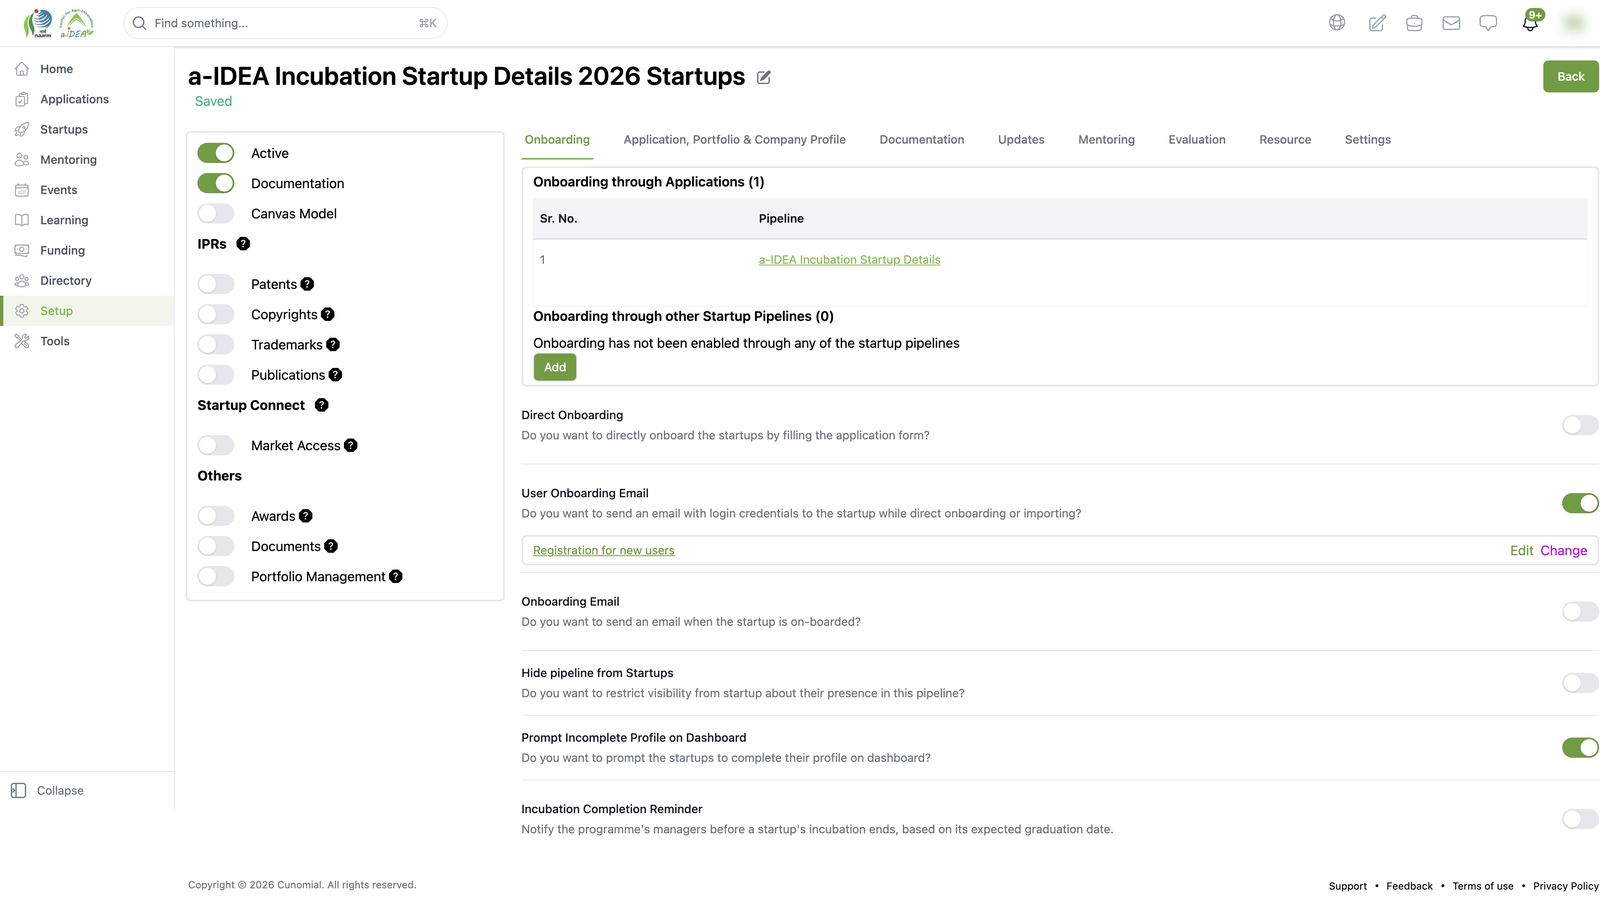
Task: Click the help icon next to Portfolio Management
Action: 395,576
